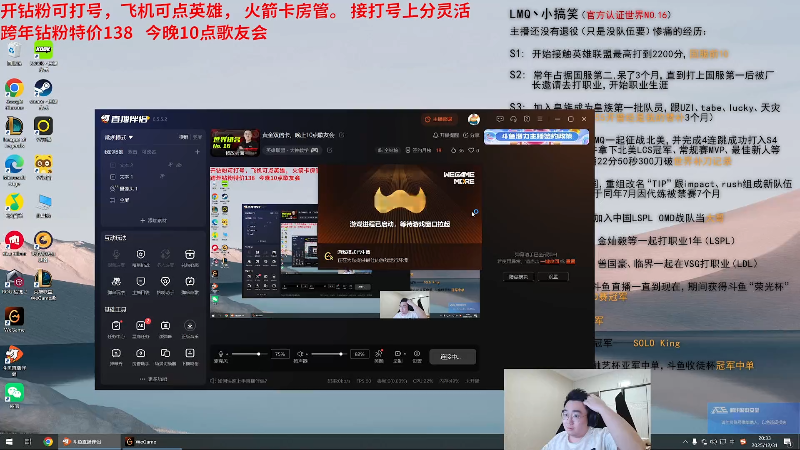Open the 美颜 beauty filter icon
The width and height of the screenshot is (800, 450).
(379, 354)
